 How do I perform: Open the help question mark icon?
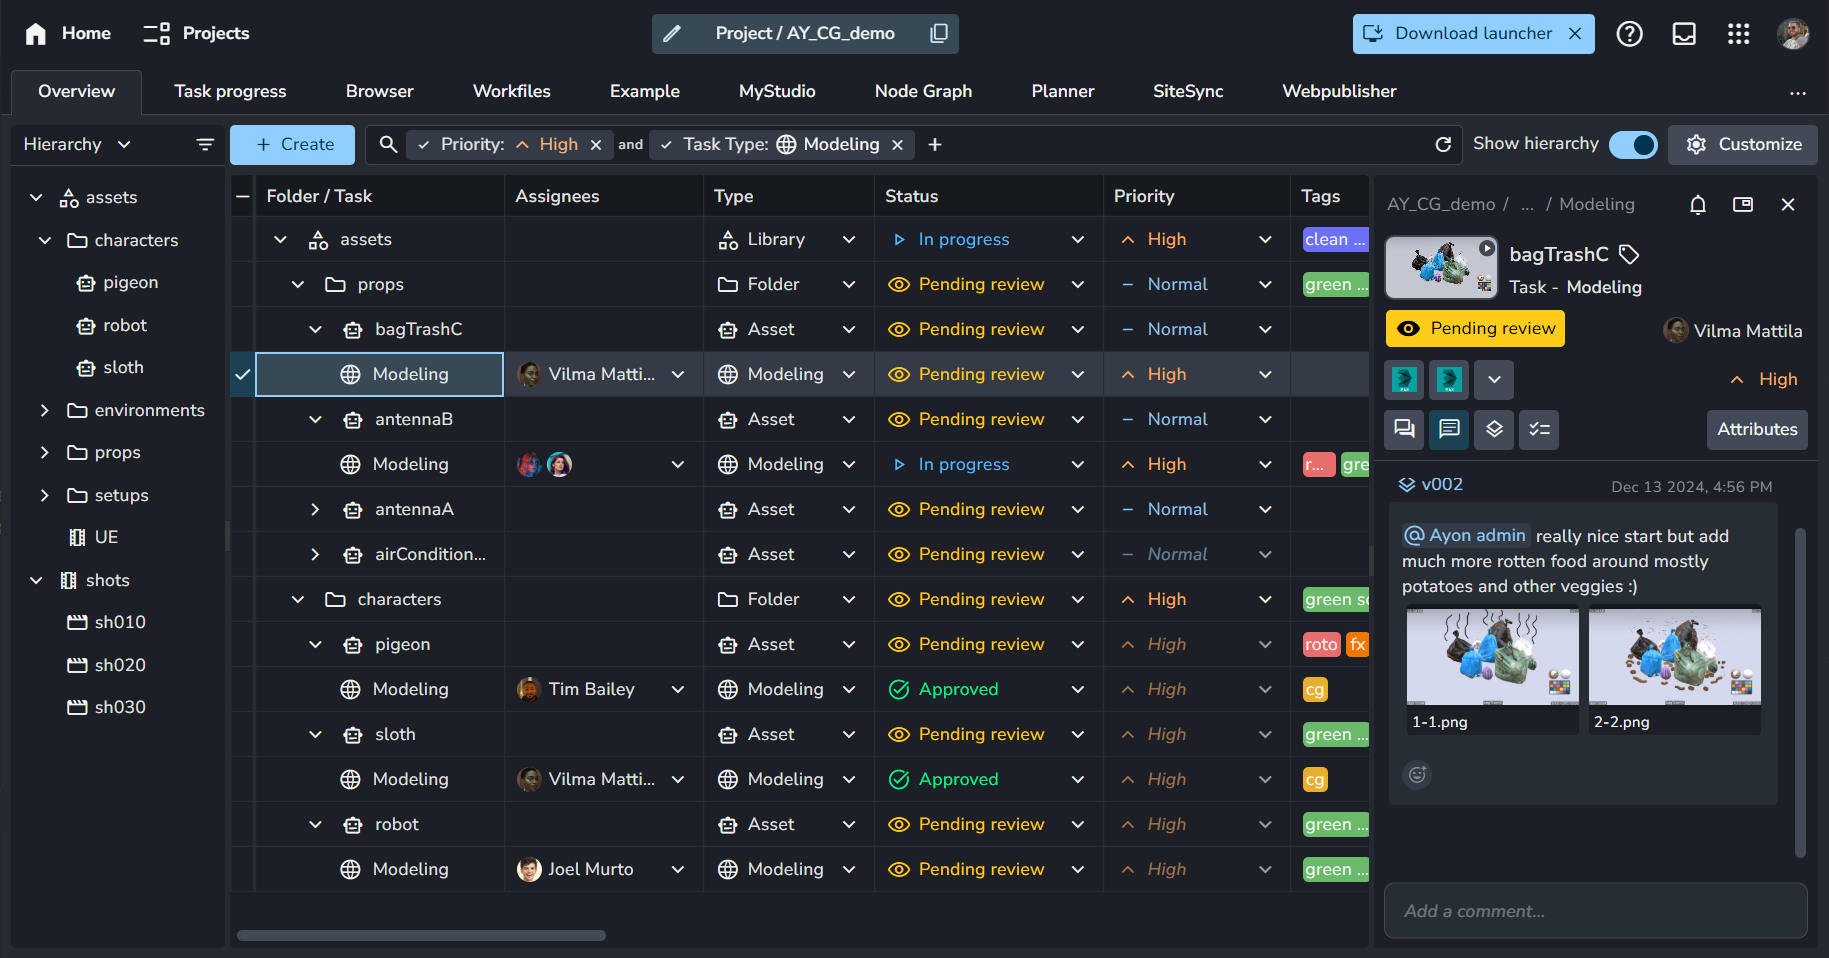pos(1629,34)
